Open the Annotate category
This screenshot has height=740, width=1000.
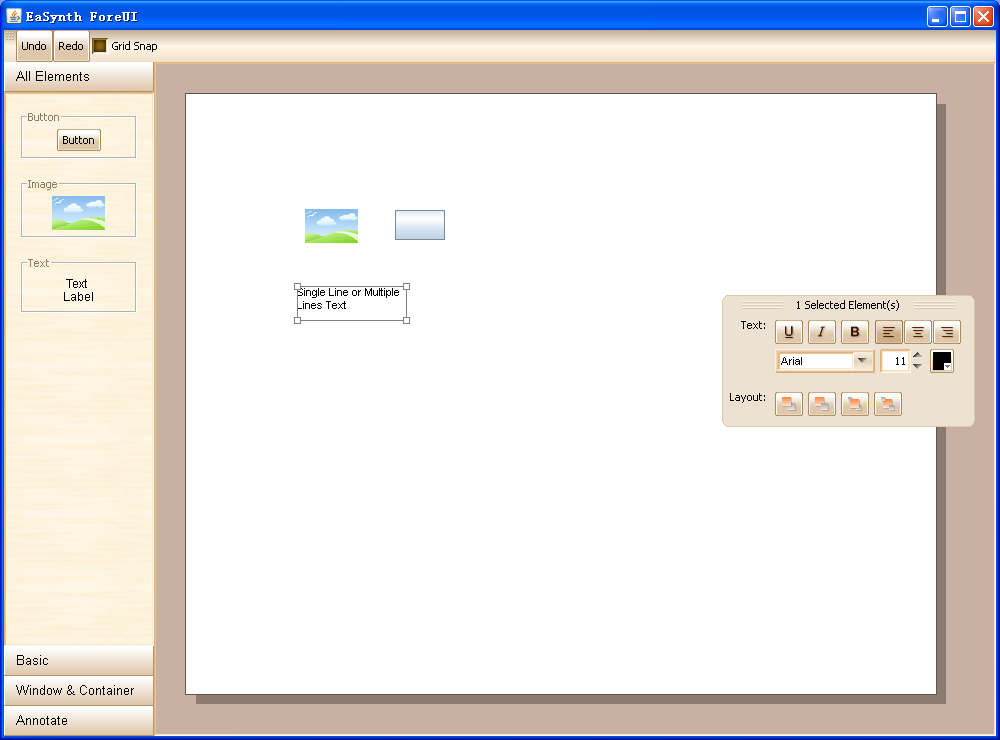click(79, 720)
